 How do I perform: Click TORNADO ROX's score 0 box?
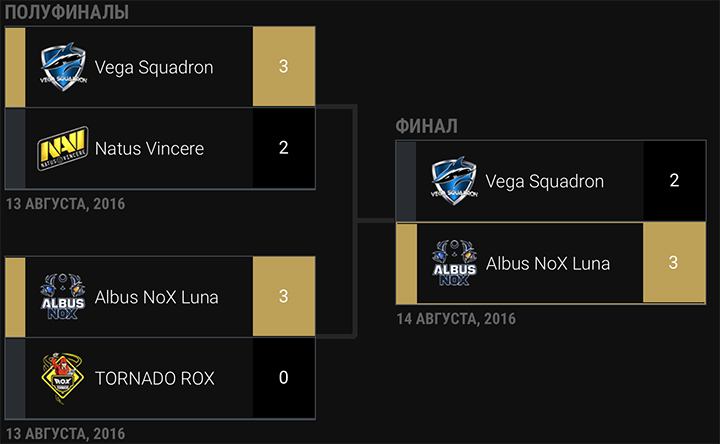point(284,378)
